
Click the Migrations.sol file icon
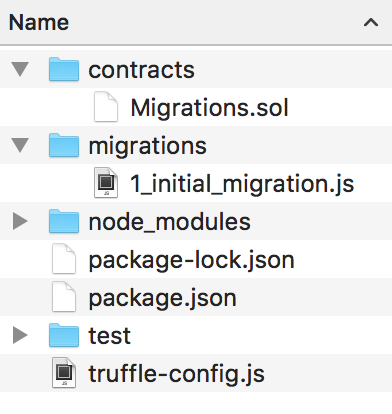(106, 107)
